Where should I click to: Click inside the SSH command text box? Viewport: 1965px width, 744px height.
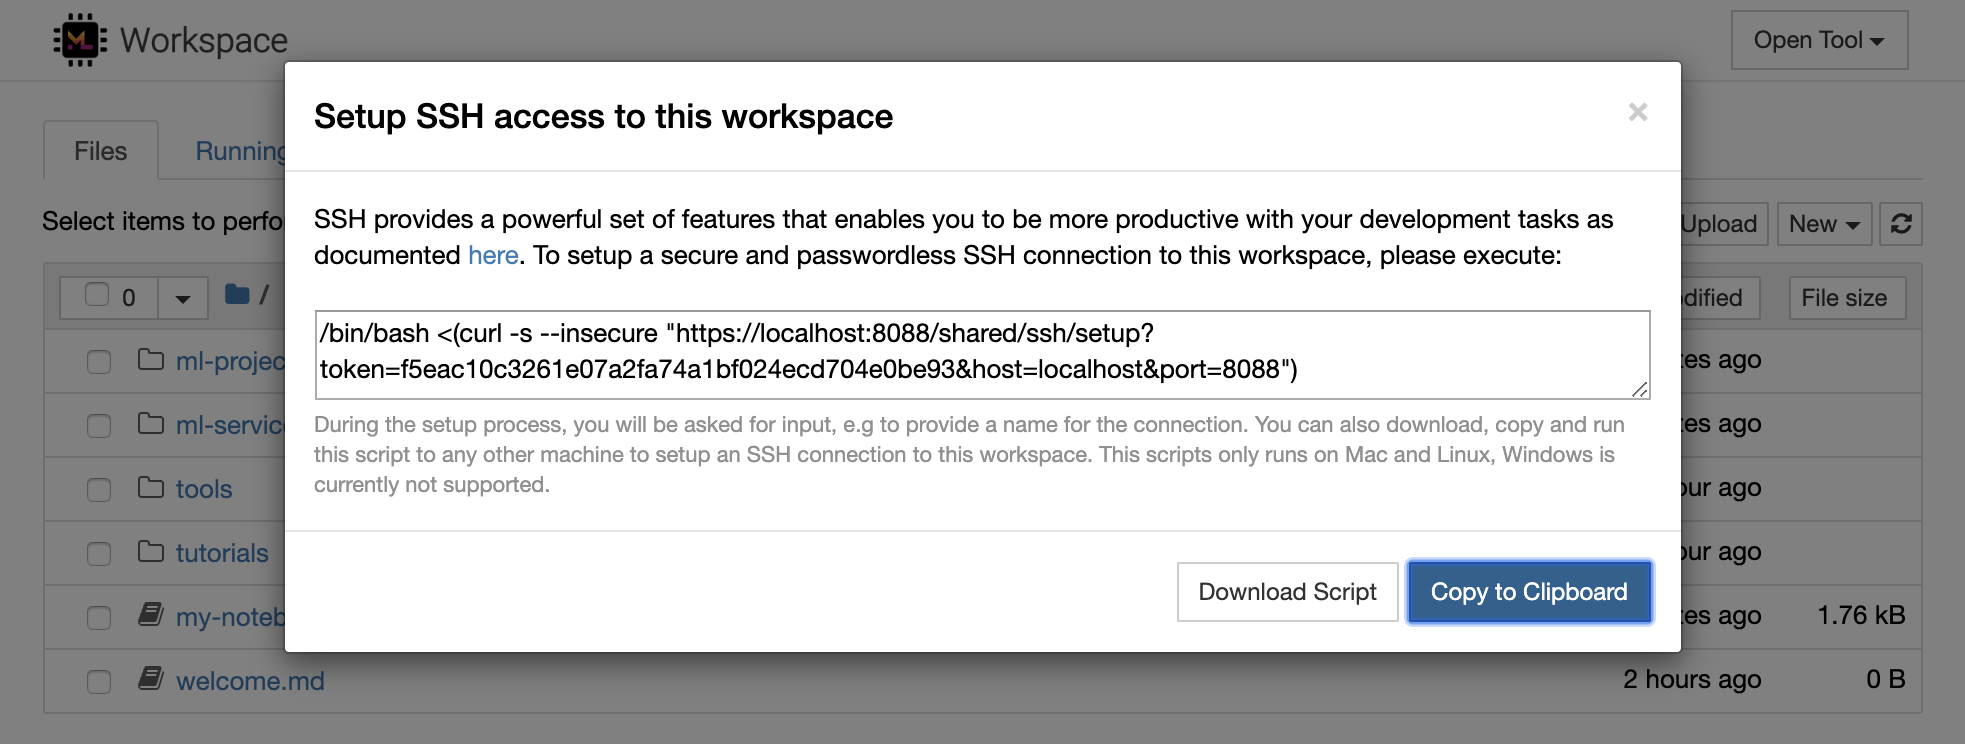980,354
